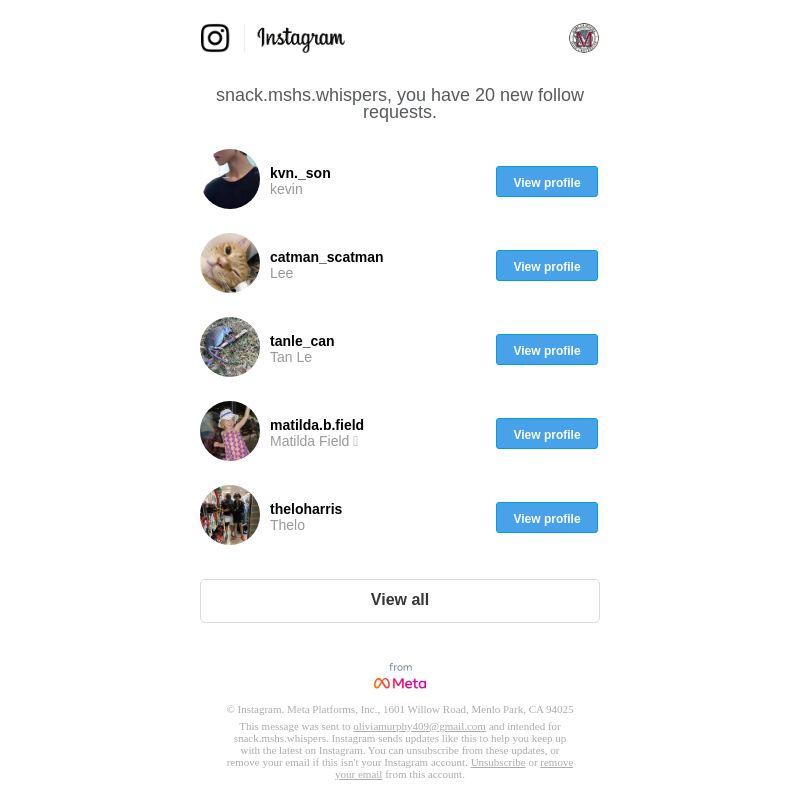View profile of theloharris
Image resolution: width=800 pixels, height=803 pixels.
click(x=547, y=518)
